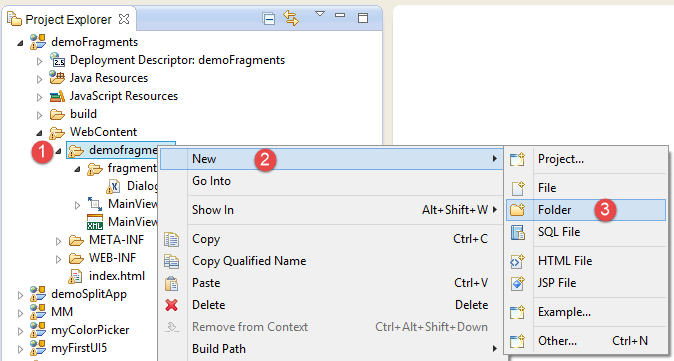The height and width of the screenshot is (361, 674).
Task: Click the JavaScript Resources icon
Action: click(57, 96)
